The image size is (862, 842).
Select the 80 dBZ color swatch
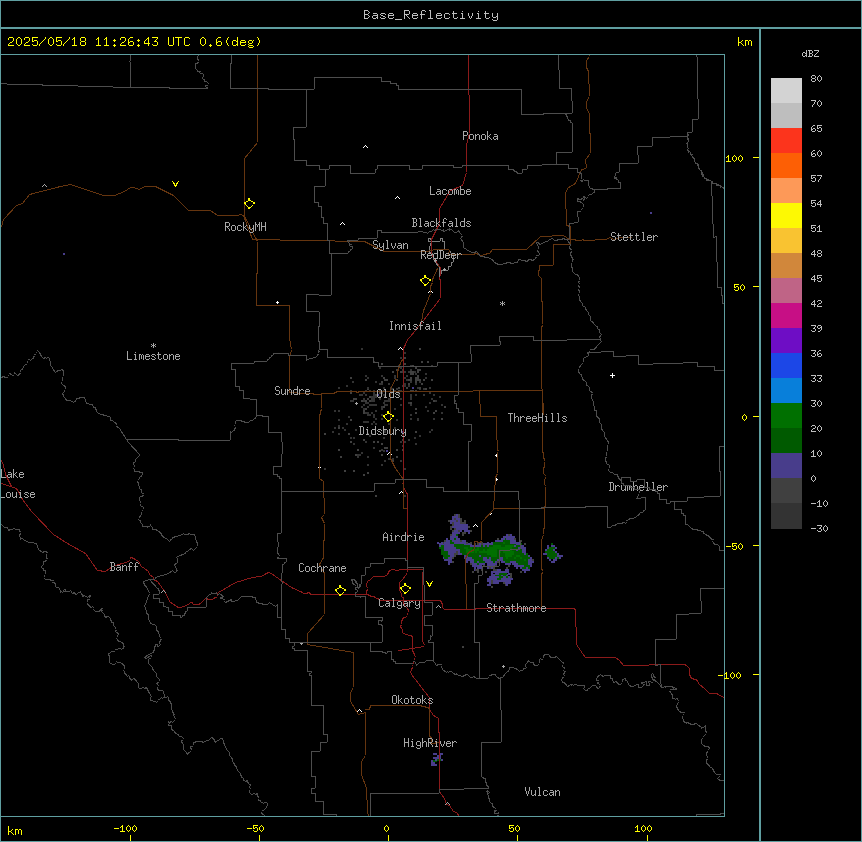(786, 91)
